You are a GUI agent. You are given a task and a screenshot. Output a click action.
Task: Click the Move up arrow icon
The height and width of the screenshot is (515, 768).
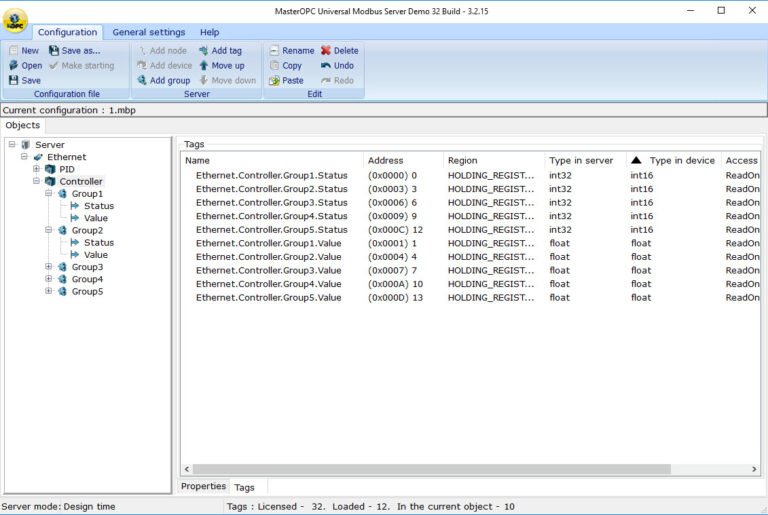click(x=204, y=65)
